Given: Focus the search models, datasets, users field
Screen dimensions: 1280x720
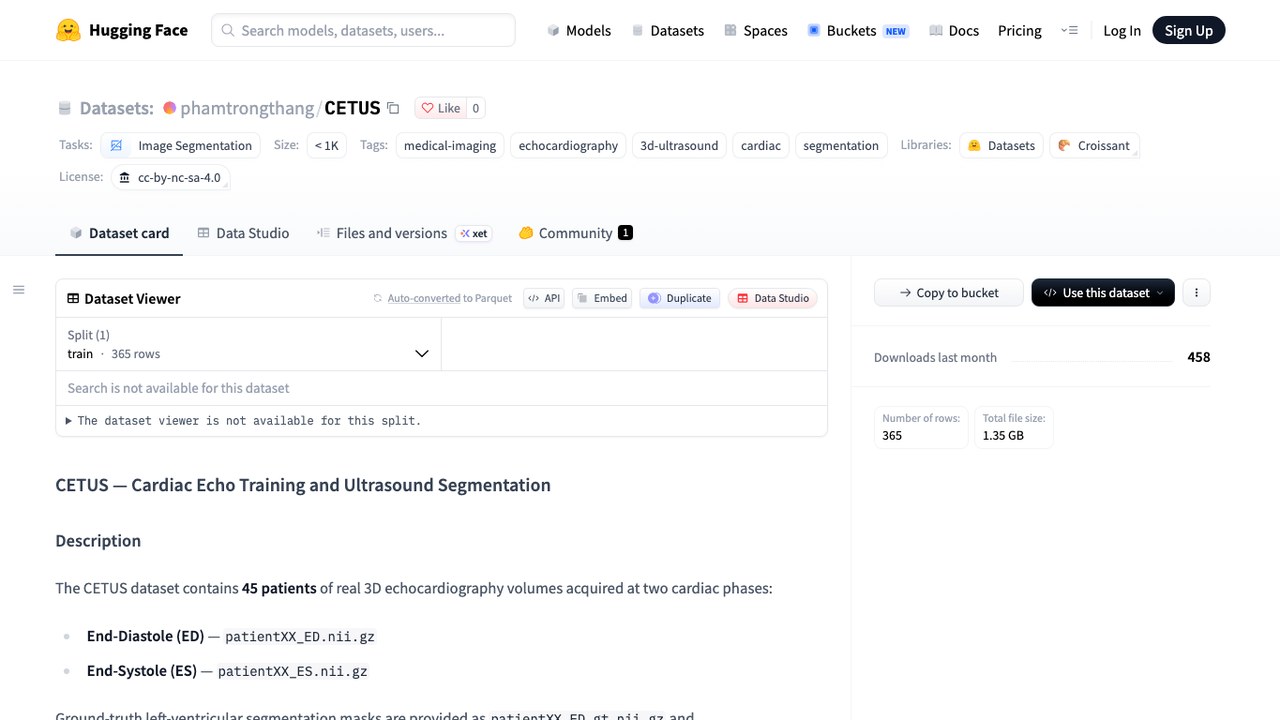Looking at the screenshot, I should coord(363,30).
